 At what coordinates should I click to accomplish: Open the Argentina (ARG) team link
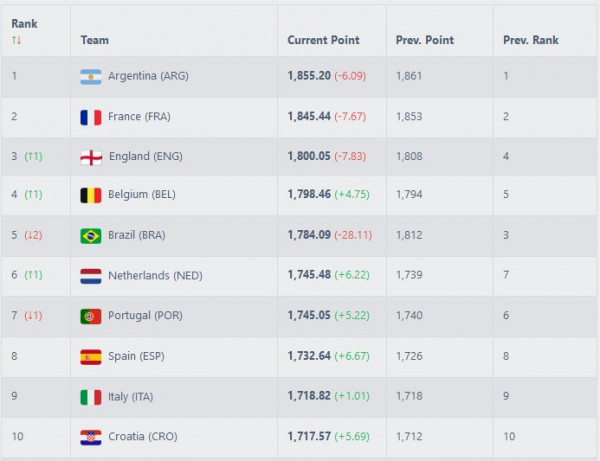click(148, 76)
